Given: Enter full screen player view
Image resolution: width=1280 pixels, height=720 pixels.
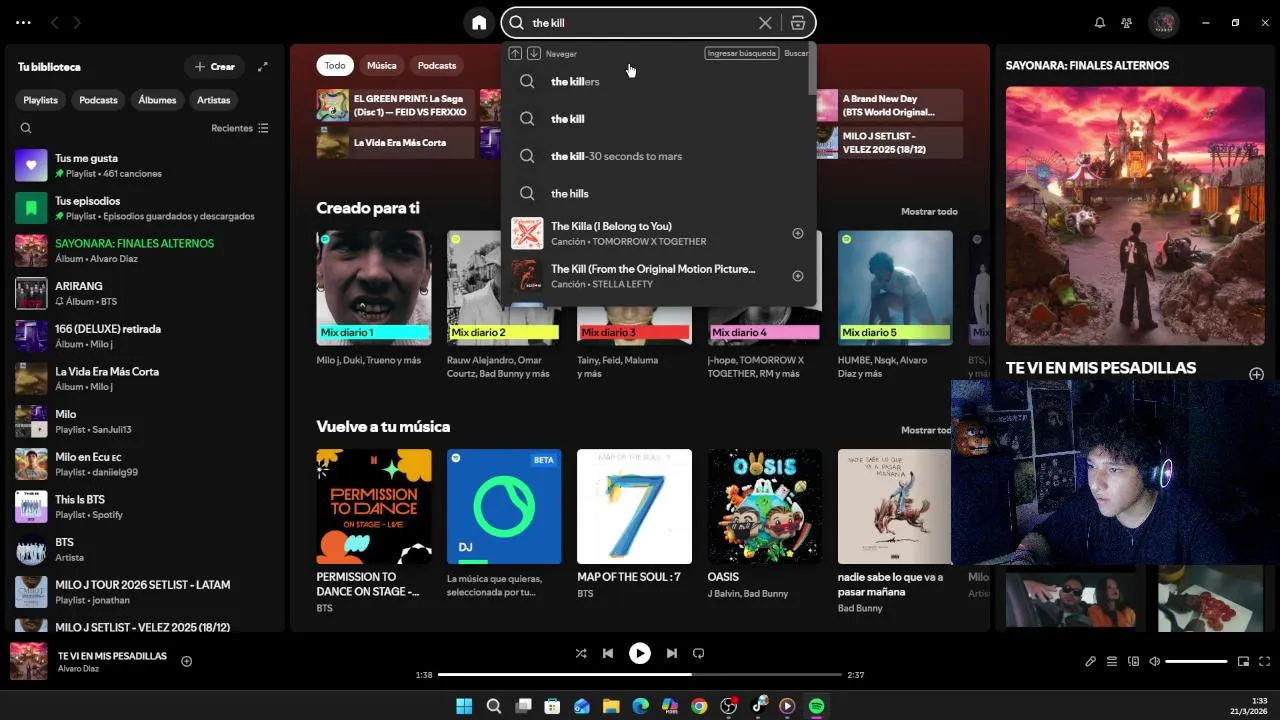Looking at the screenshot, I should click(x=1264, y=661).
